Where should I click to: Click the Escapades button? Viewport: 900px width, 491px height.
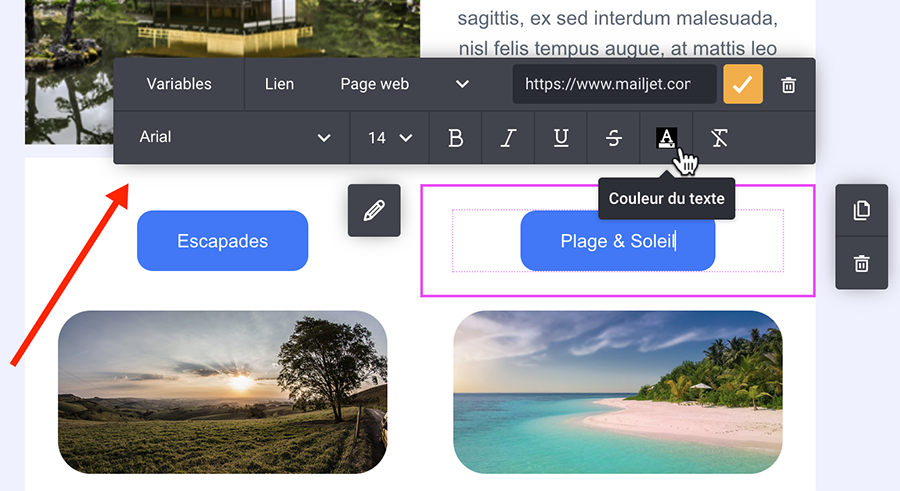[x=222, y=241]
